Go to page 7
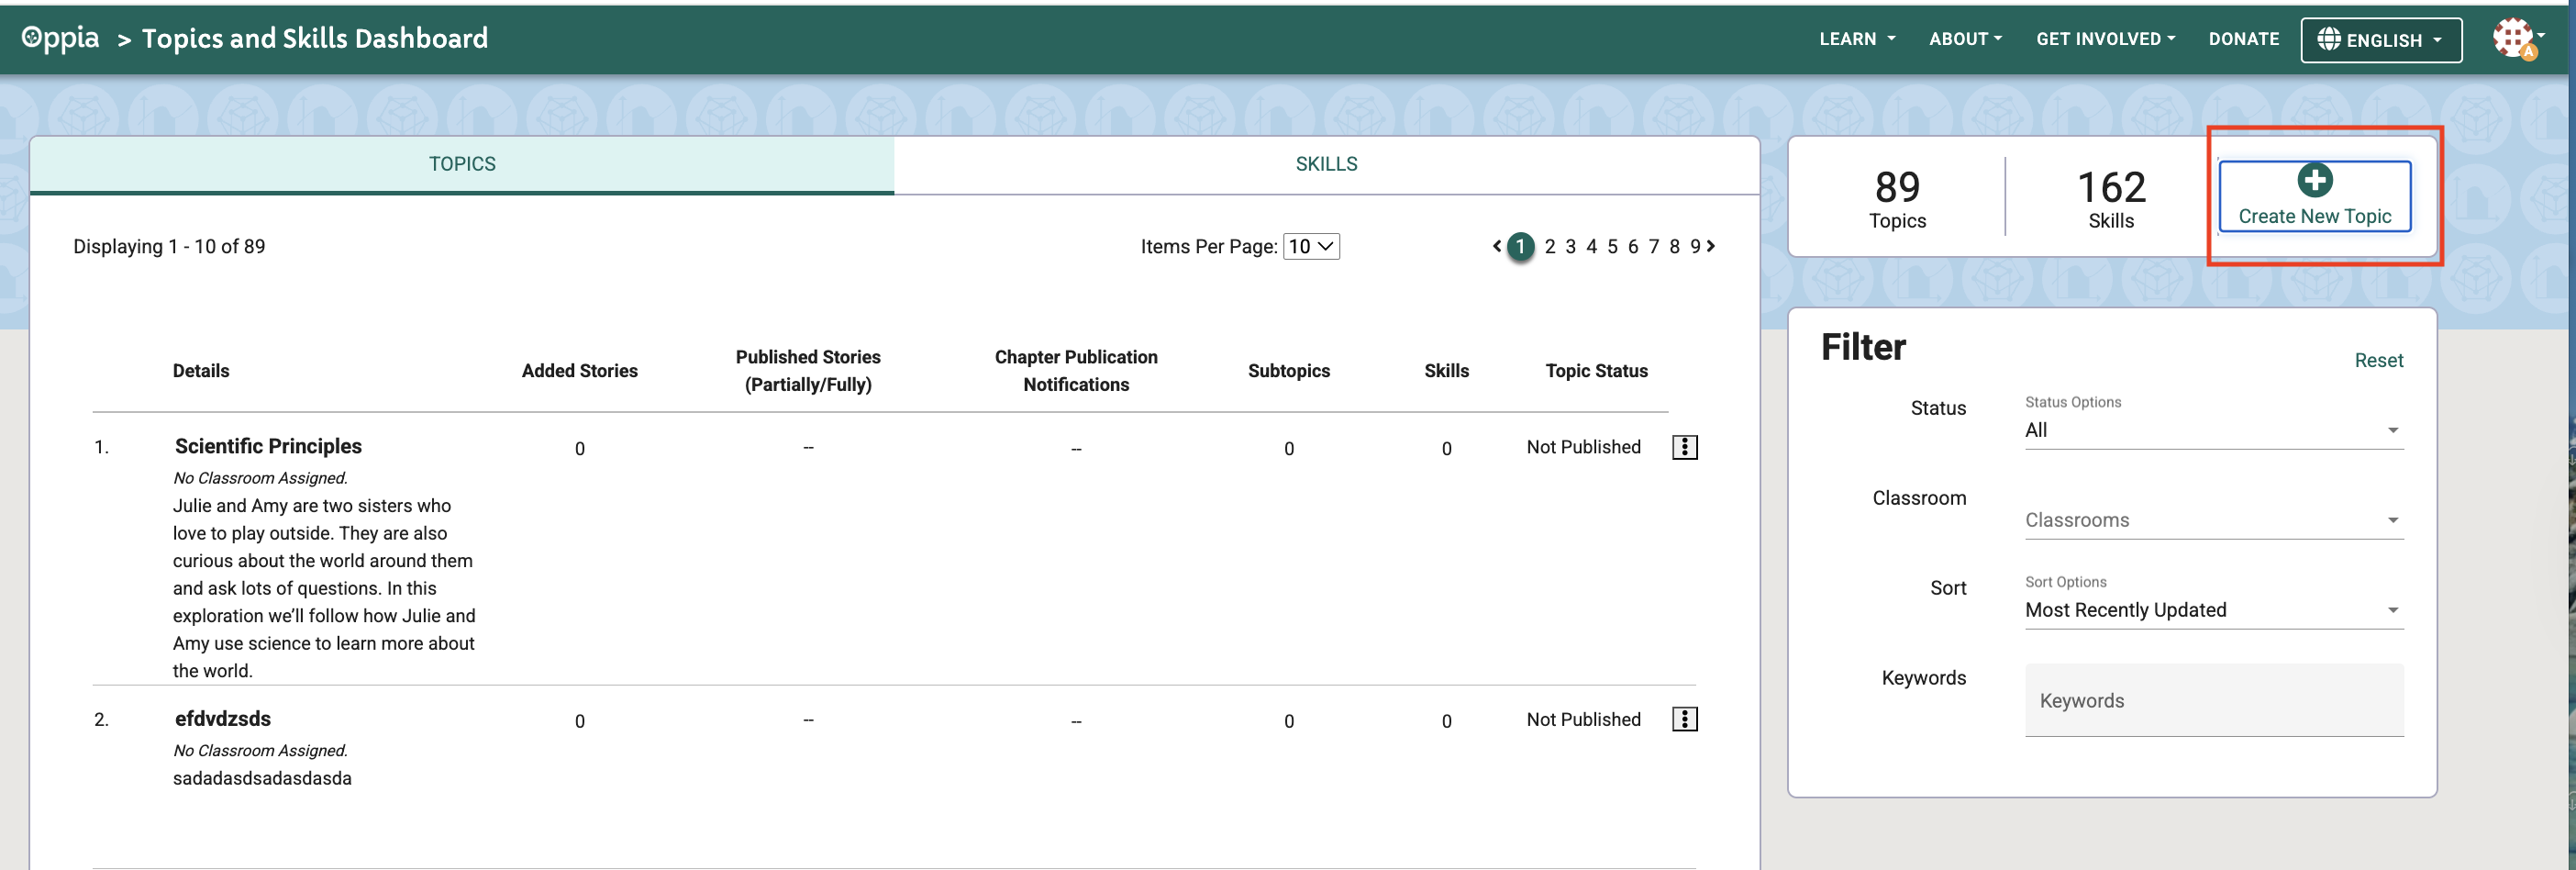 coord(1653,246)
